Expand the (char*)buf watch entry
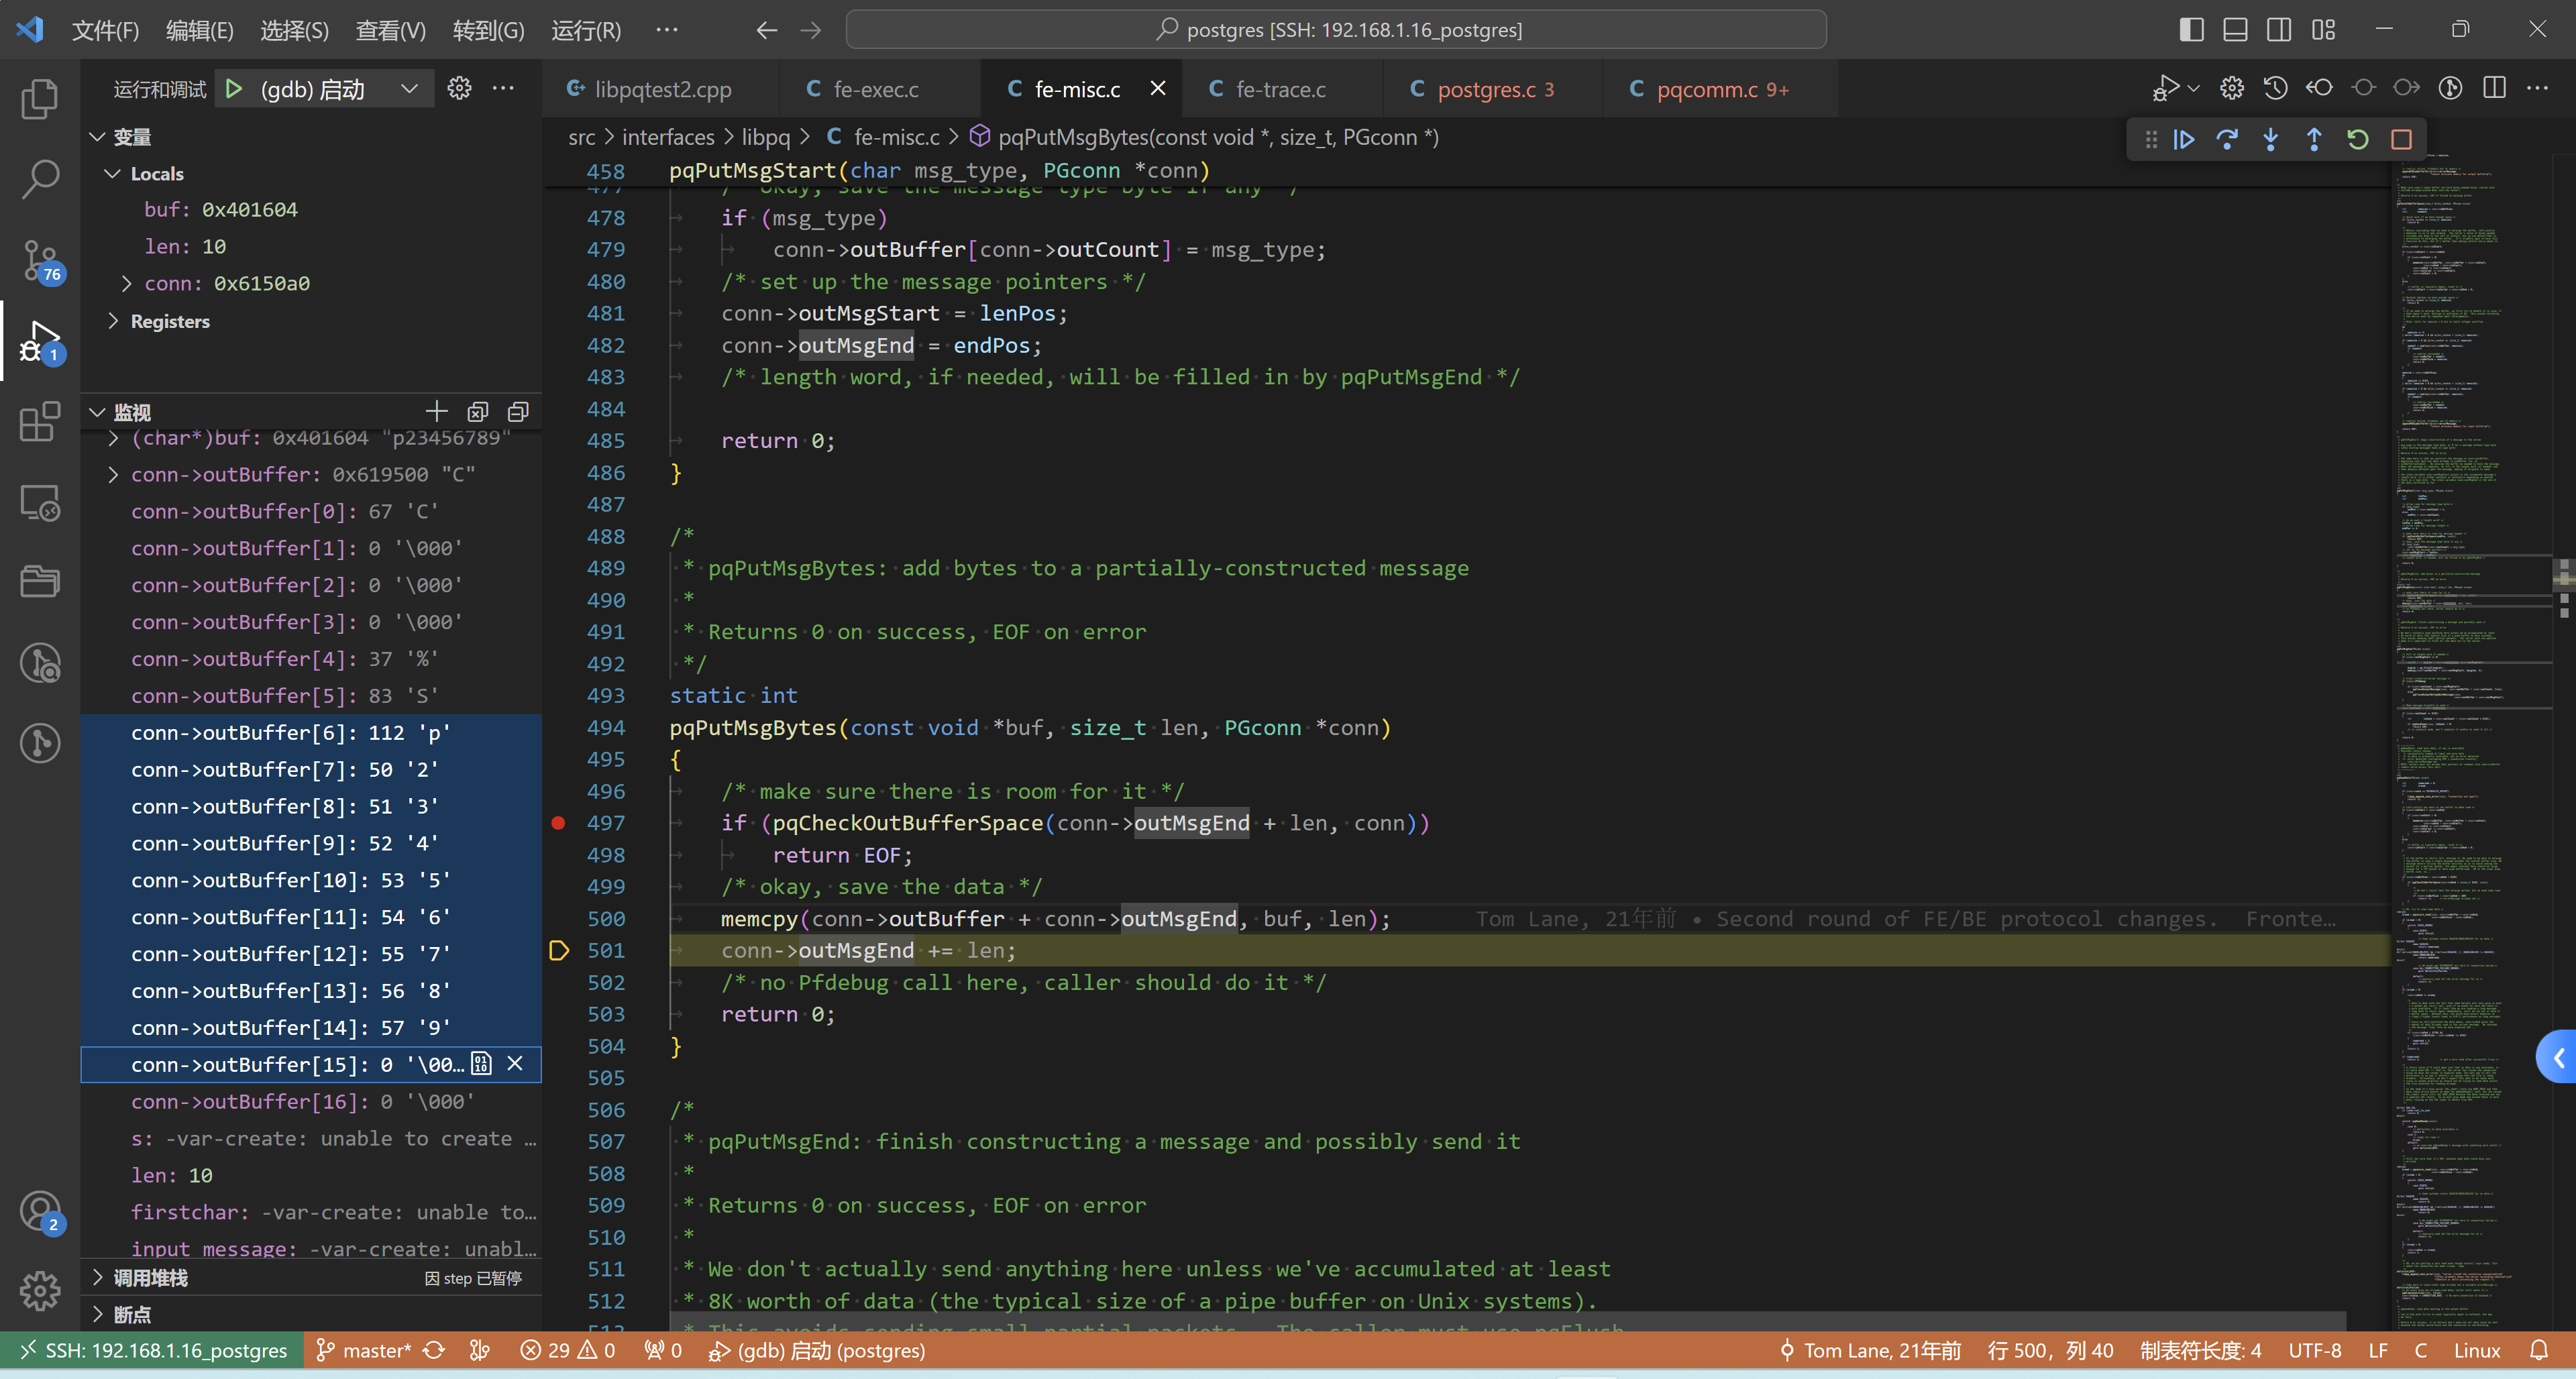 click(x=112, y=438)
